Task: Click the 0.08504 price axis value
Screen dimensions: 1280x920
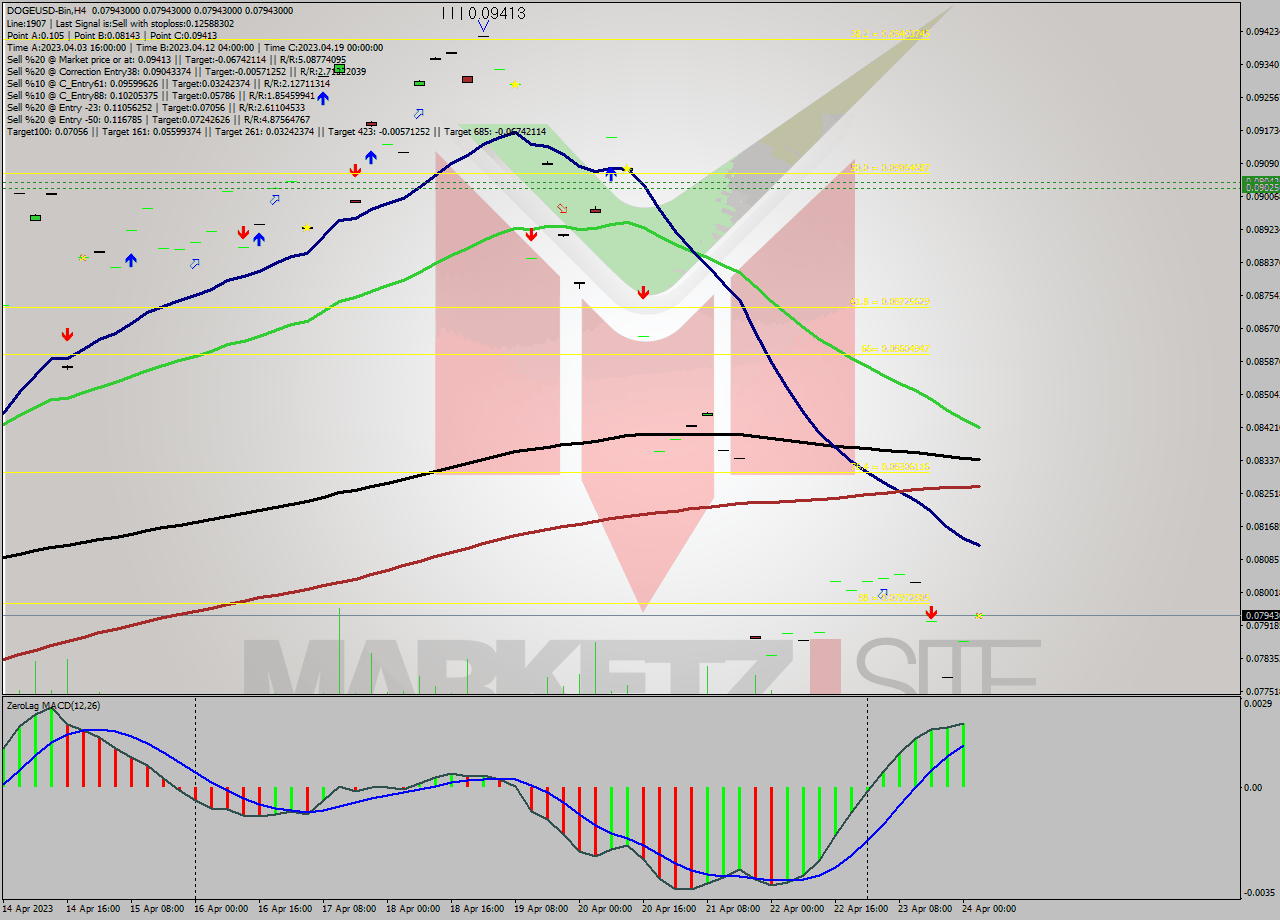Action: (x=1264, y=394)
